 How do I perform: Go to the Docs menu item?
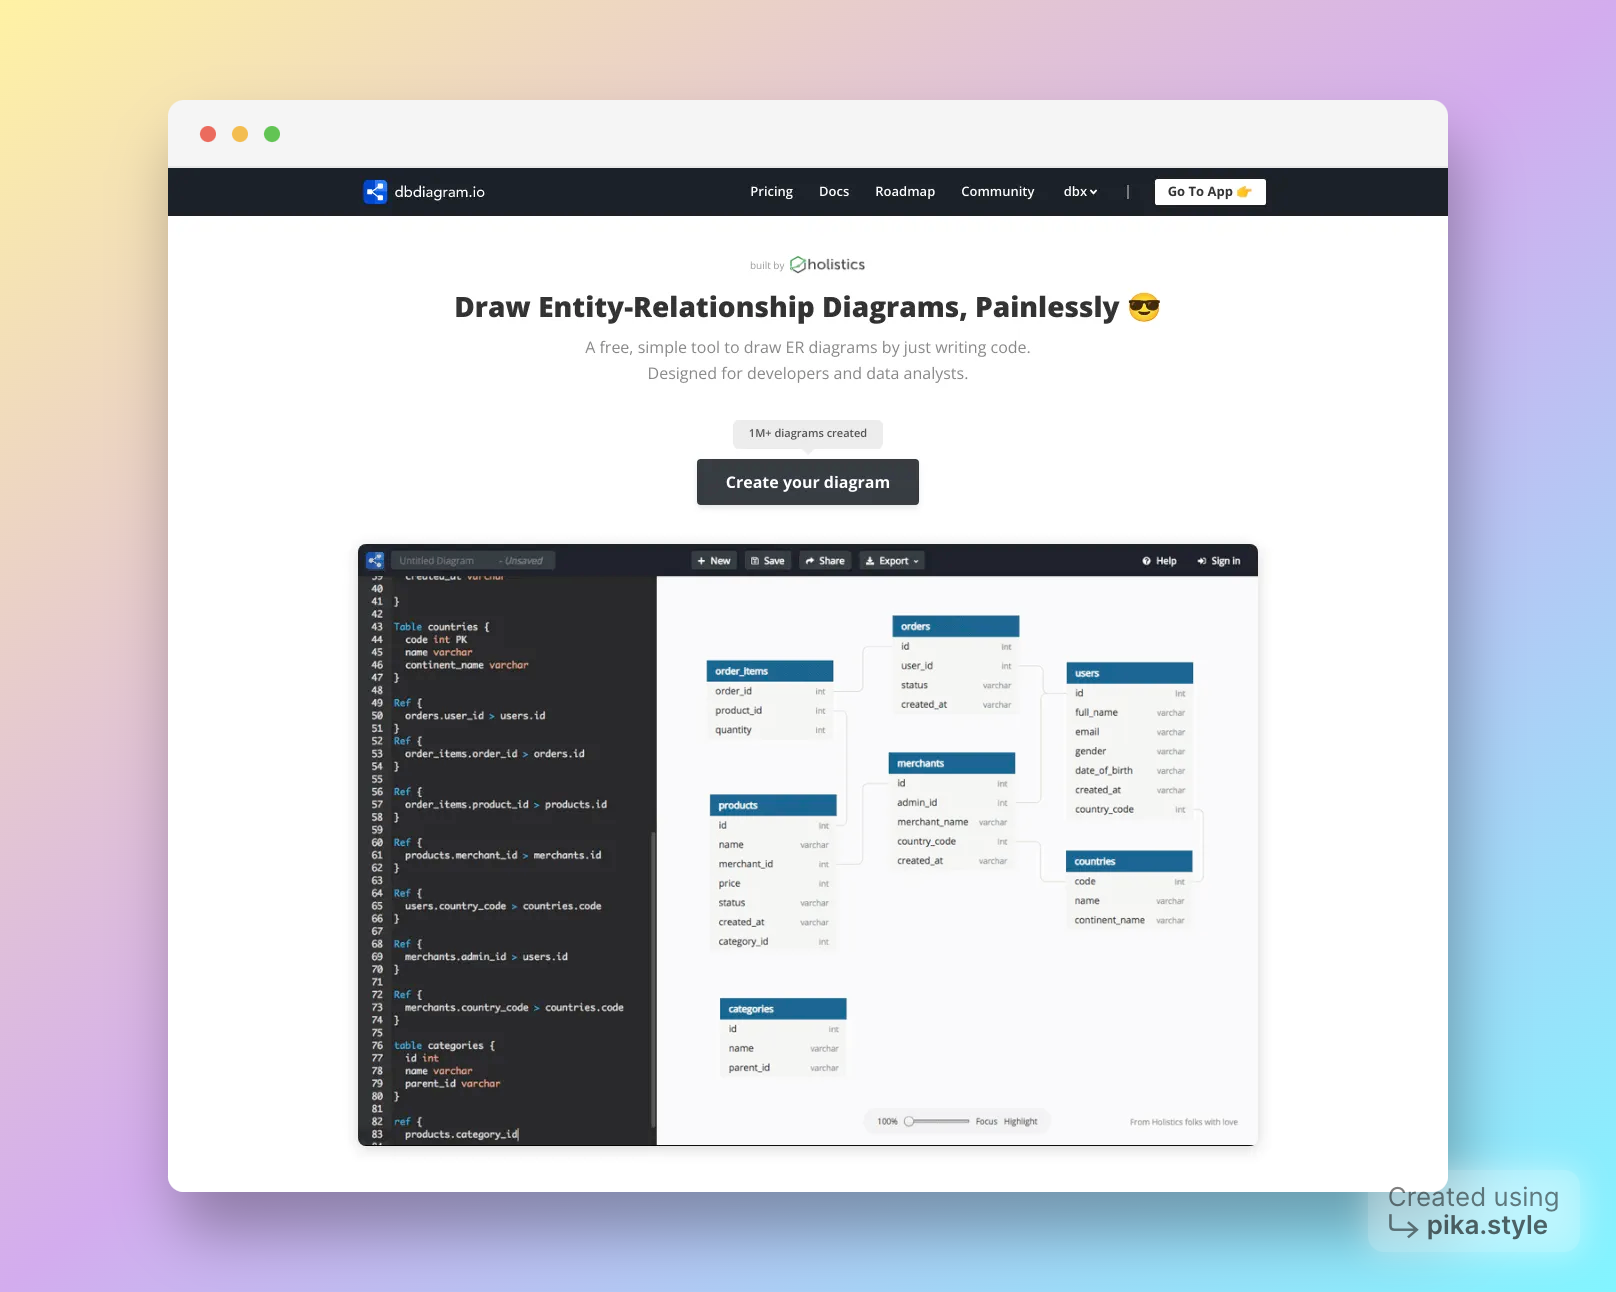(x=833, y=192)
